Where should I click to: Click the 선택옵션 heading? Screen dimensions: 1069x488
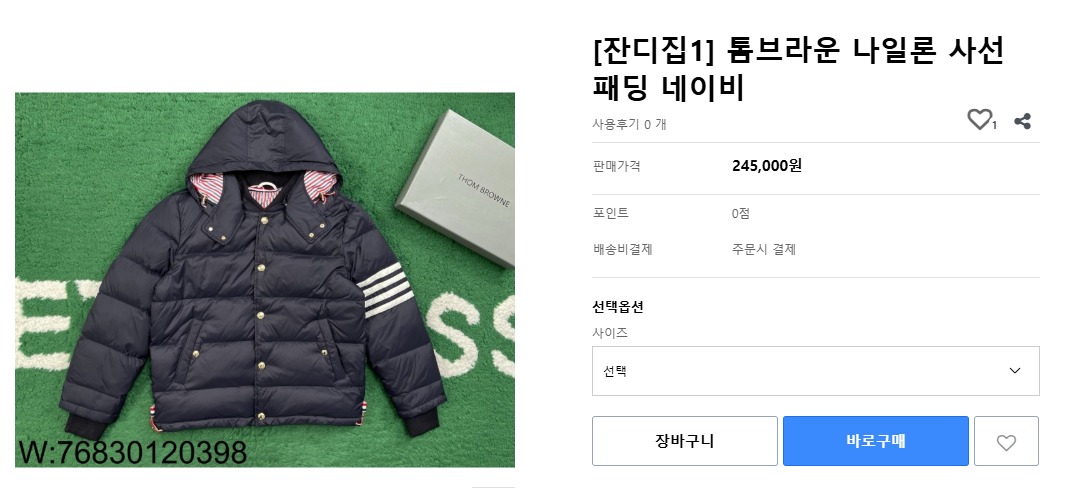point(618,307)
